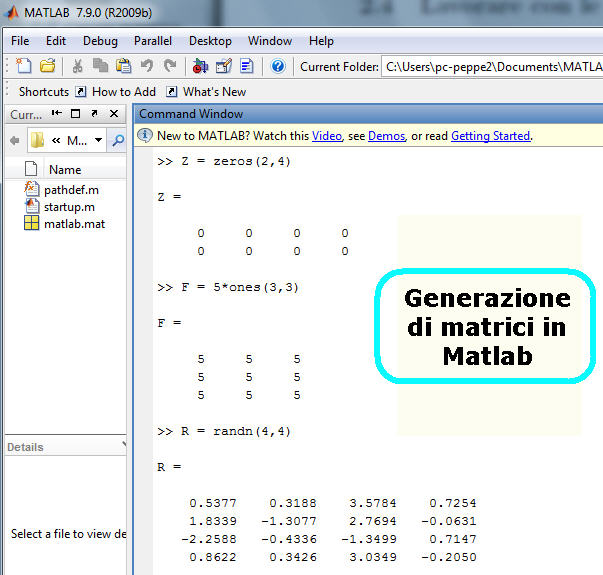Select the matlab.mat file name
This screenshot has height=575, width=603.
tap(74, 223)
